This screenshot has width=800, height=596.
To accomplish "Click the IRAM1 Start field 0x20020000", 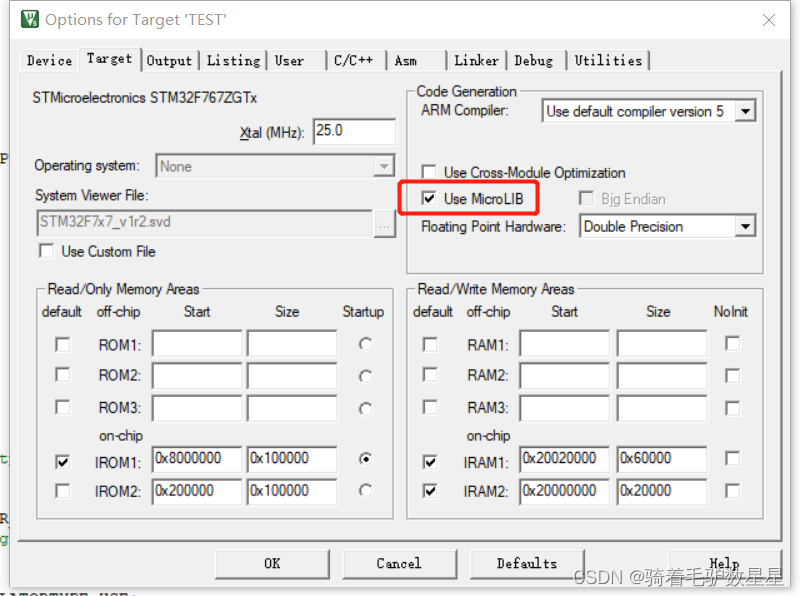I will (565, 459).
